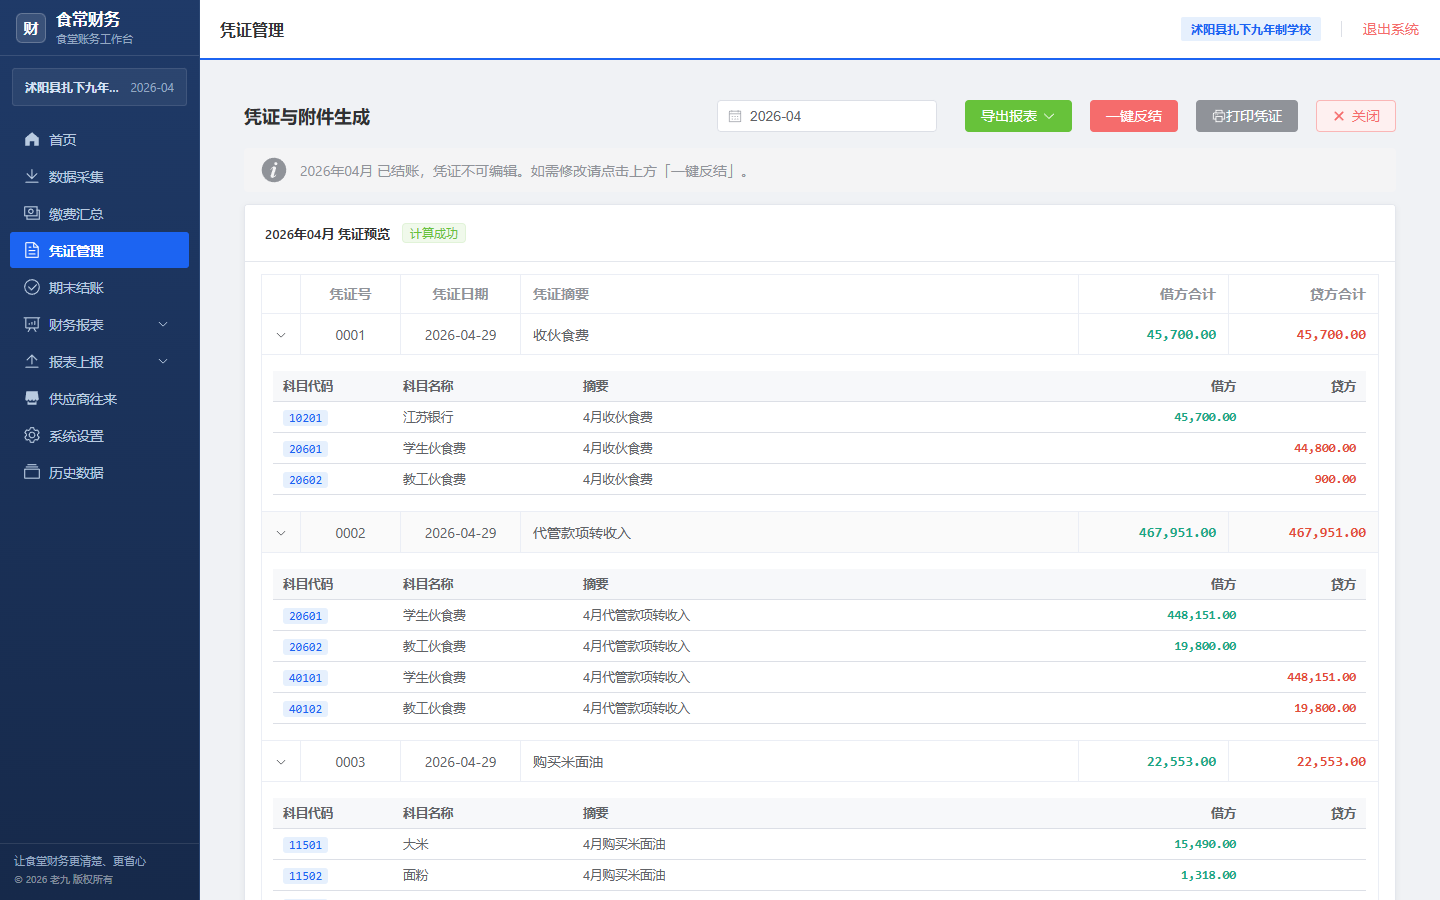Collapse voucher 0003 row chevron
Viewport: 1440px width, 900px height.
[281, 762]
